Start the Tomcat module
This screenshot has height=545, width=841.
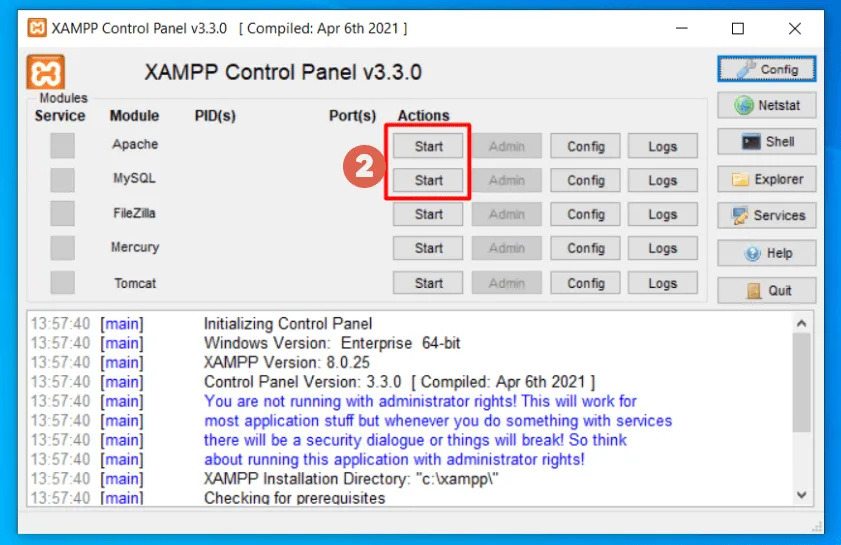coord(428,283)
